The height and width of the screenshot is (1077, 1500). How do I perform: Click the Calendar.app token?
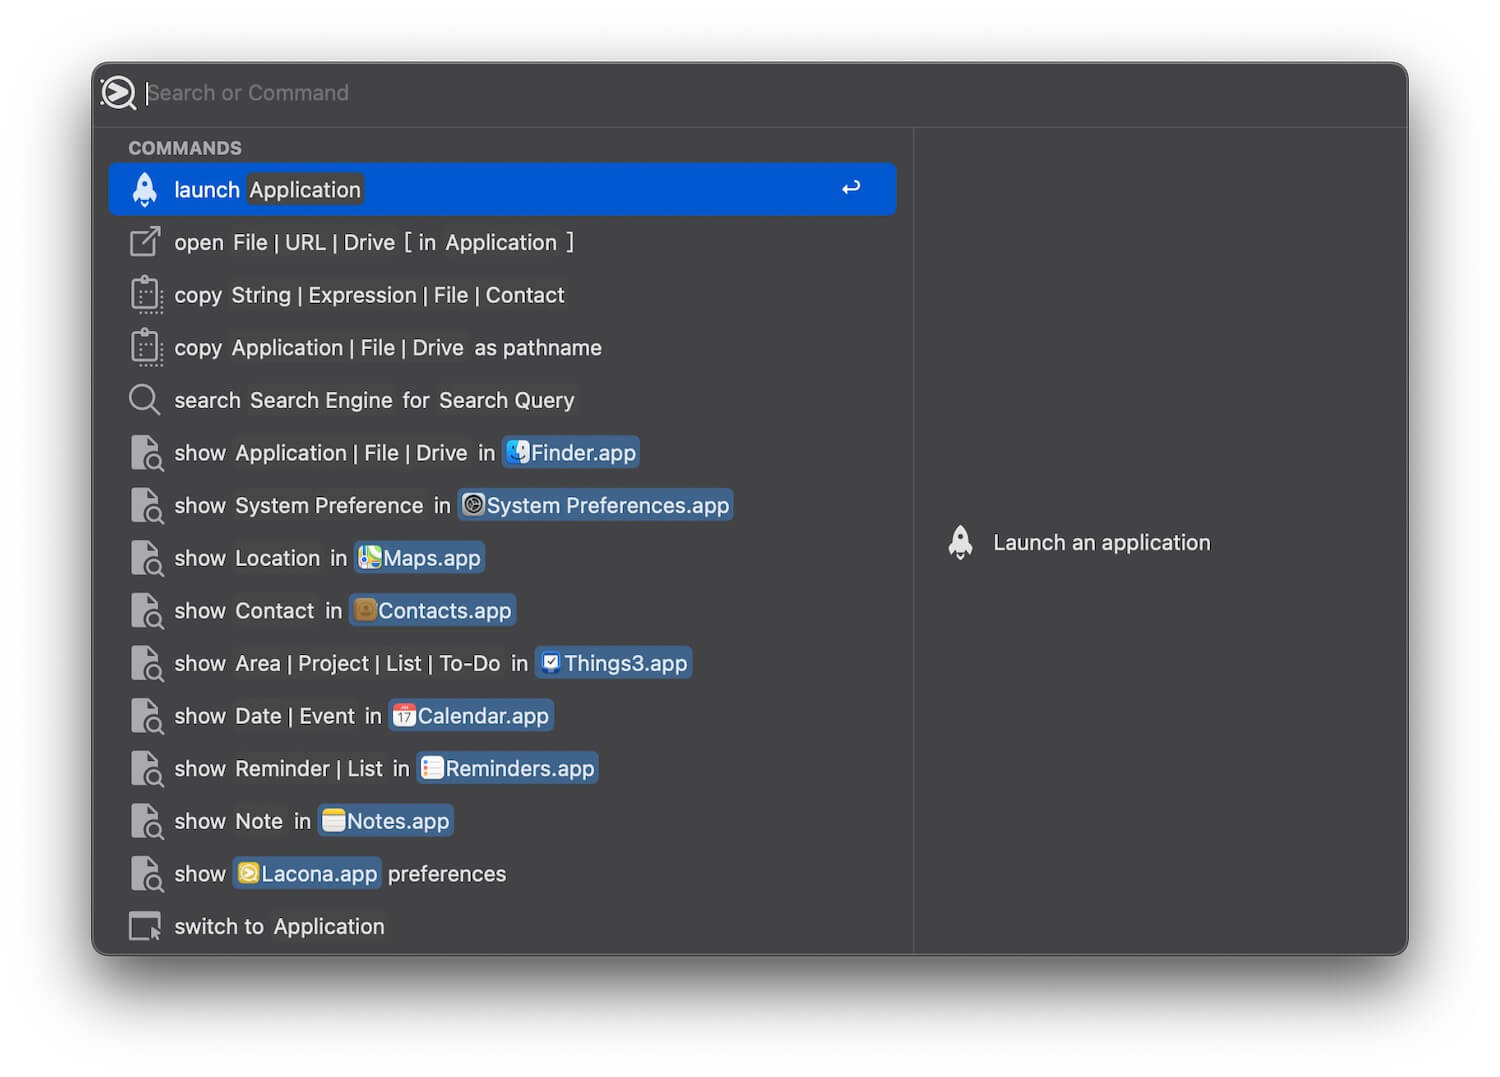[471, 716]
